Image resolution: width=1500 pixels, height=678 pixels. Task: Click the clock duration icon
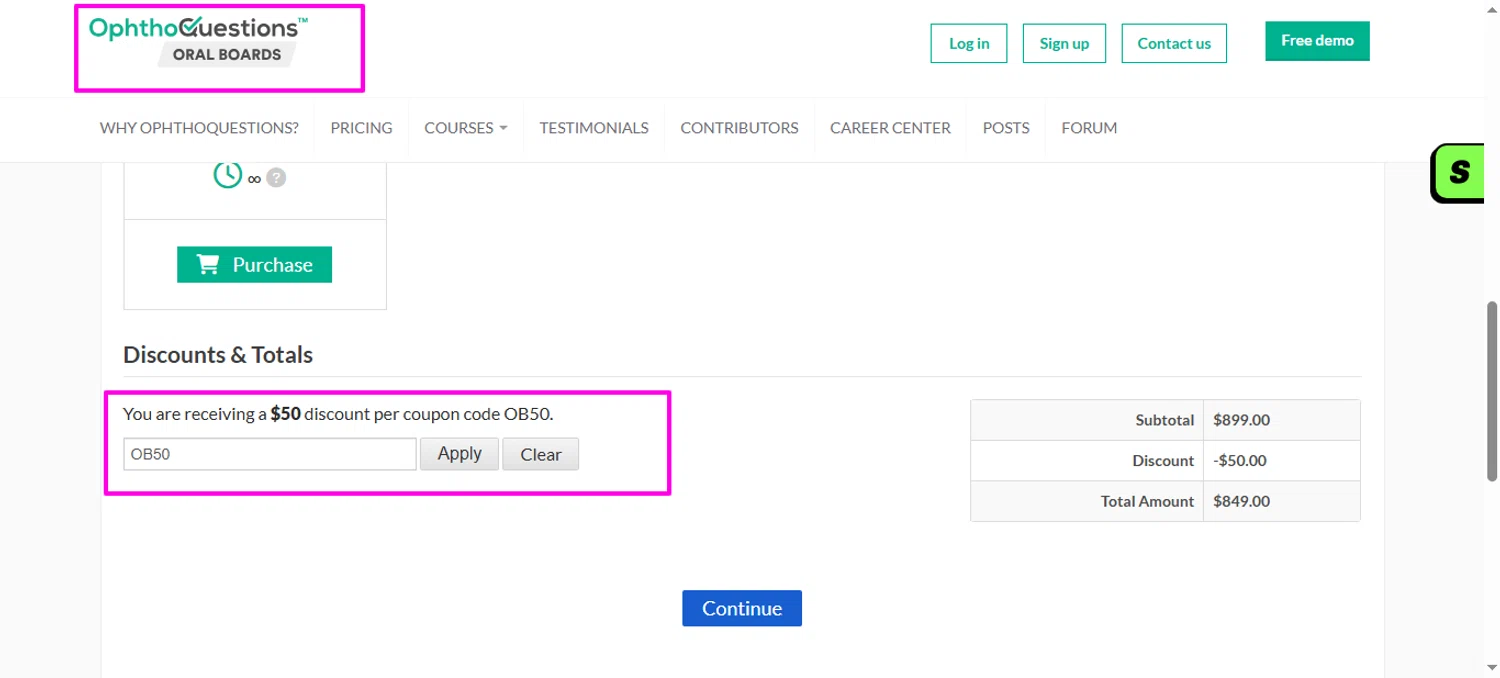[x=228, y=174]
